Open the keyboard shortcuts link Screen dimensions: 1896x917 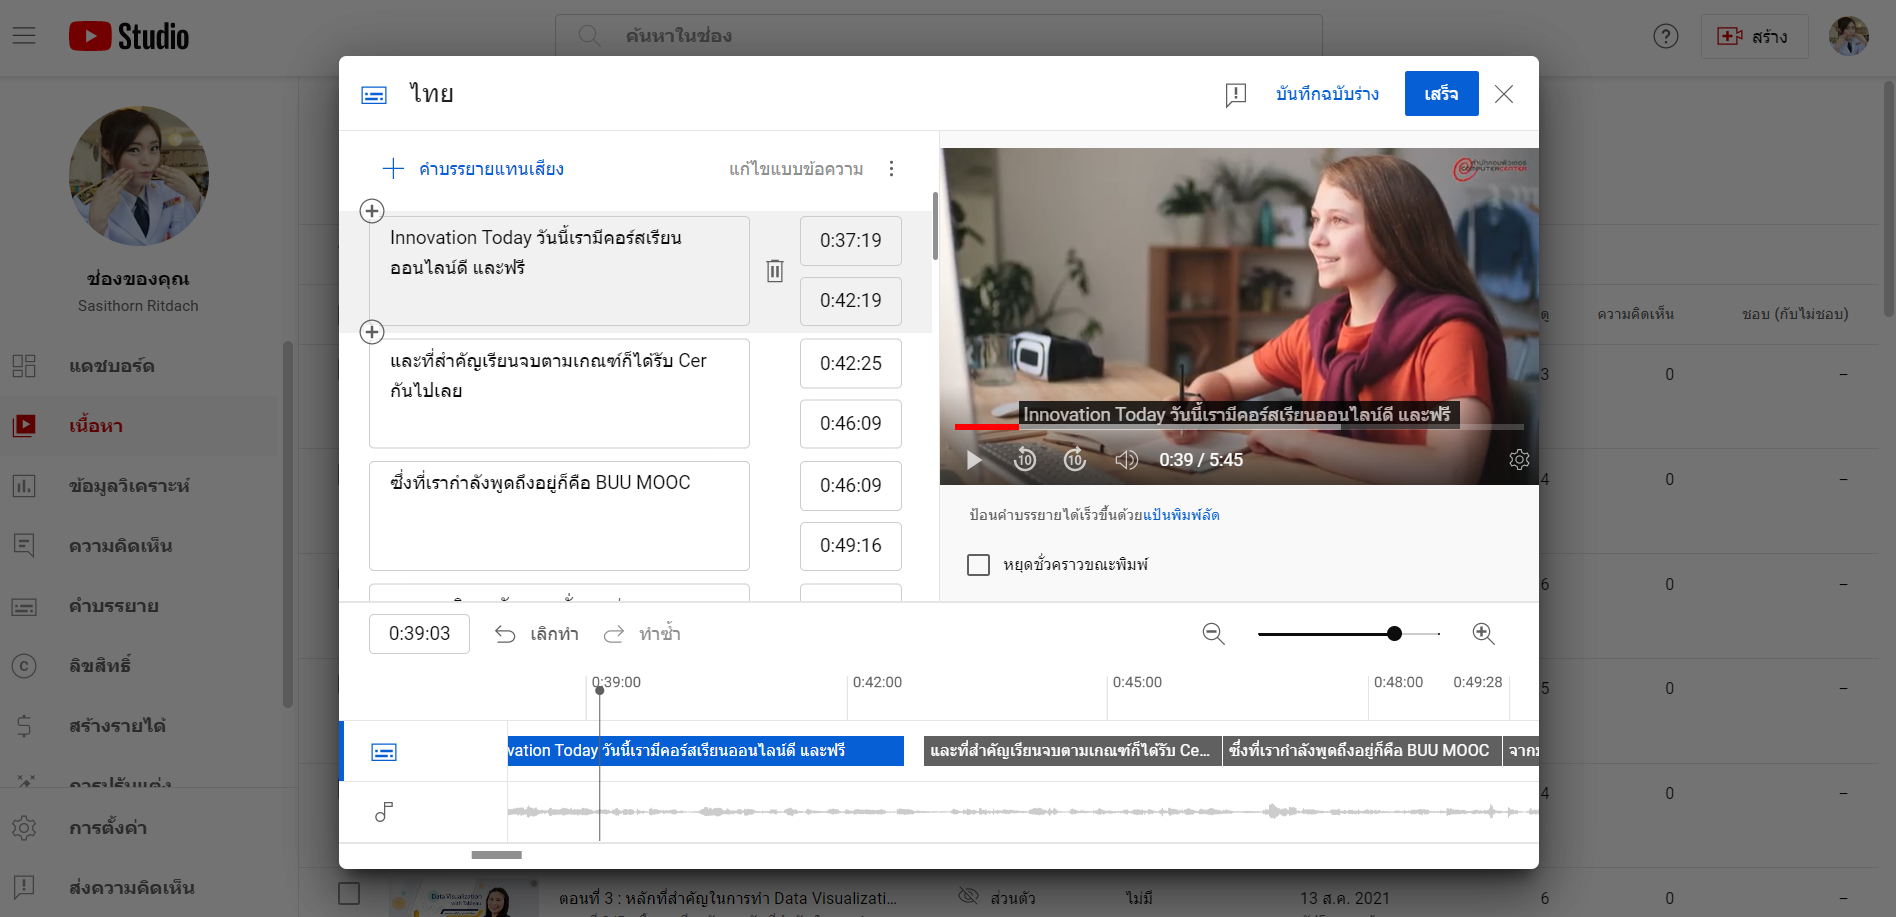point(1181,515)
